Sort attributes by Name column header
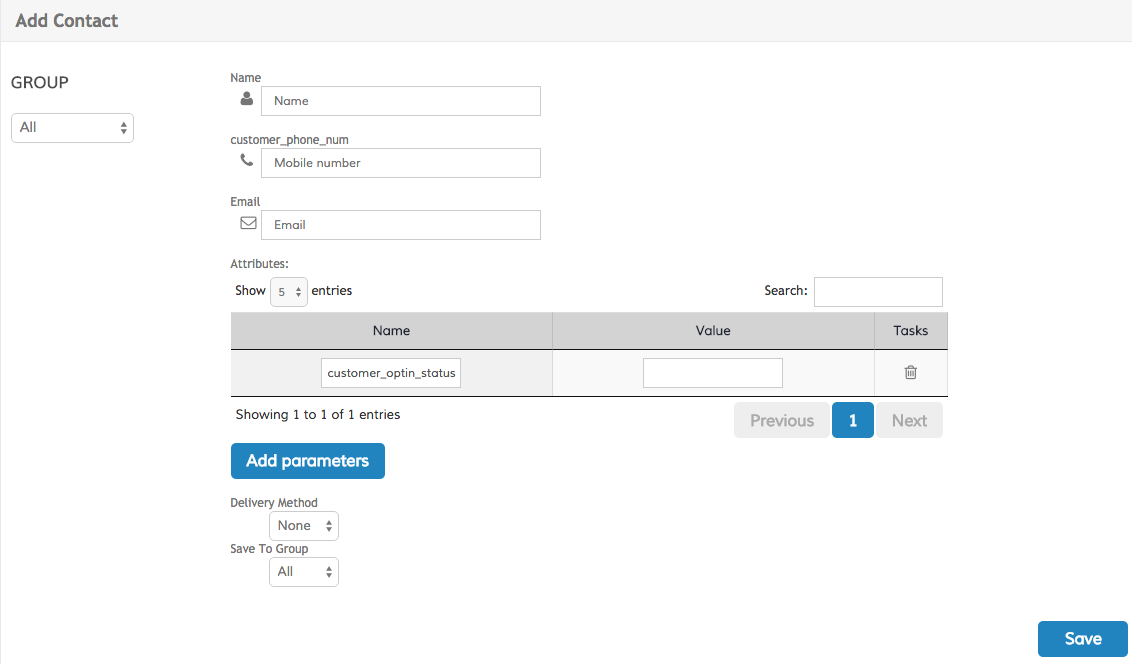 point(391,330)
